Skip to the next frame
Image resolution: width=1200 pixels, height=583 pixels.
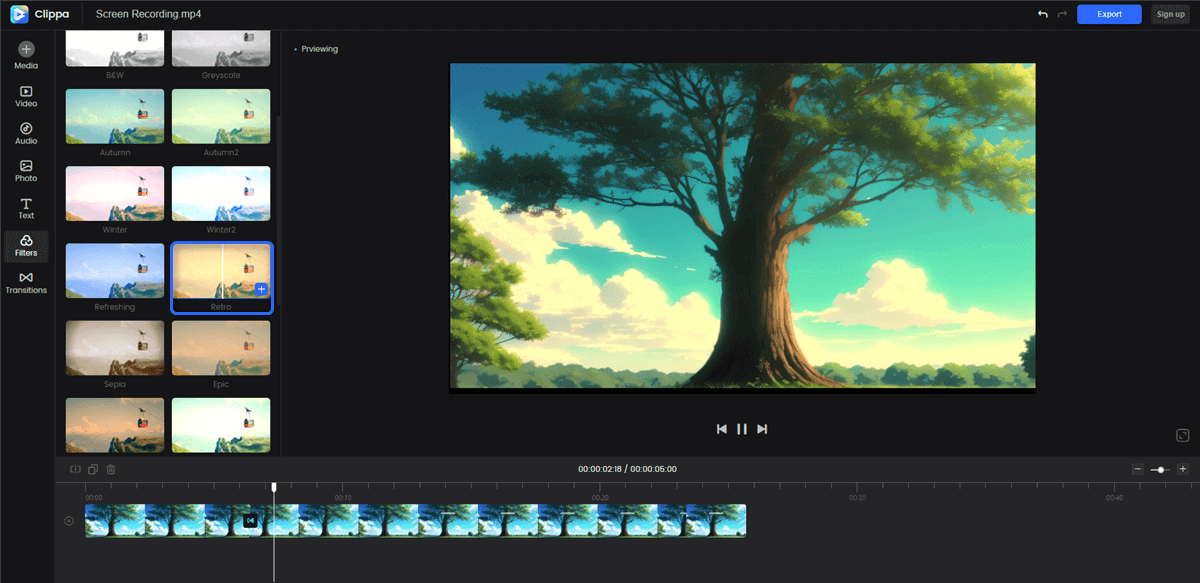(x=762, y=429)
